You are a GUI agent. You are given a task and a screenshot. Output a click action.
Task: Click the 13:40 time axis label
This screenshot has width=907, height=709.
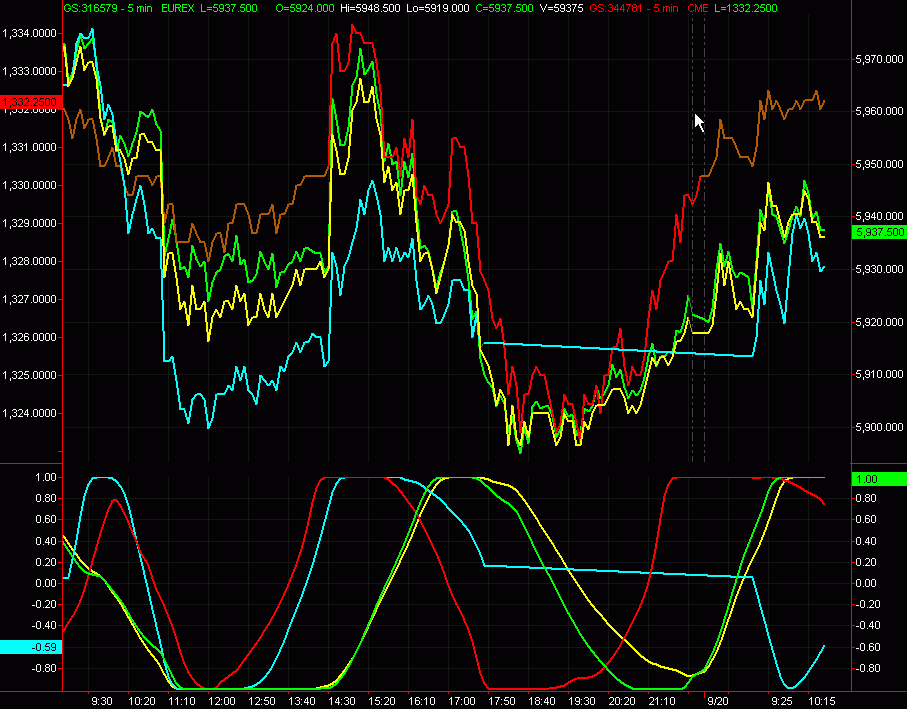(x=301, y=701)
